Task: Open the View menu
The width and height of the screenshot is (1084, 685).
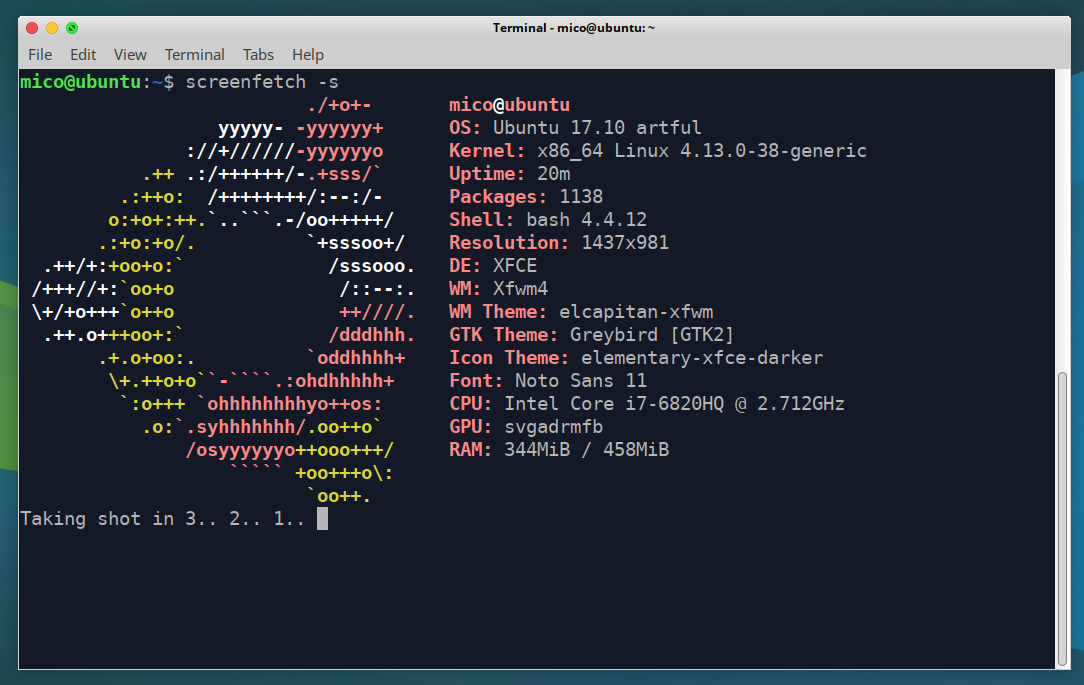Action: coord(130,55)
